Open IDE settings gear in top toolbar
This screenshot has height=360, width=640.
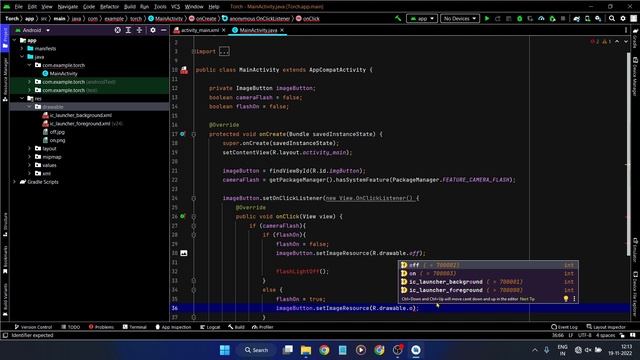point(623,18)
